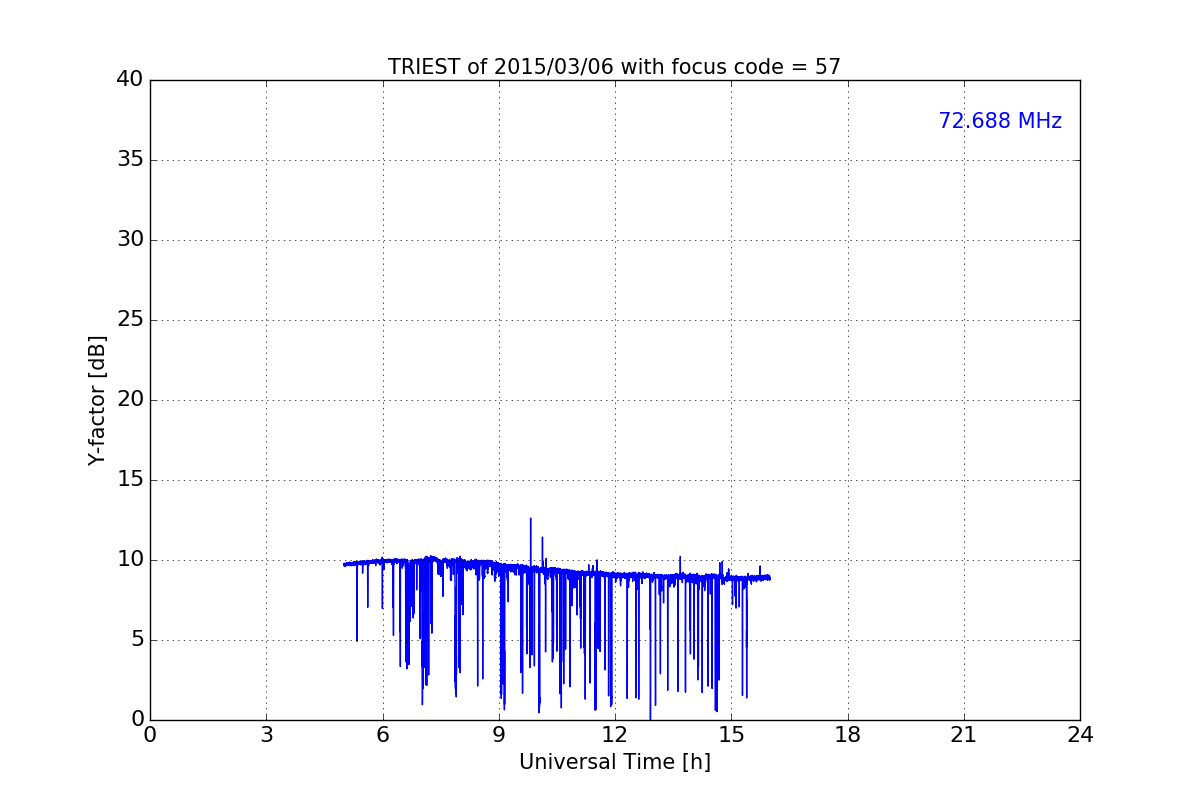Click x-axis tick label 3
This screenshot has width=1200, height=800.
point(266,735)
